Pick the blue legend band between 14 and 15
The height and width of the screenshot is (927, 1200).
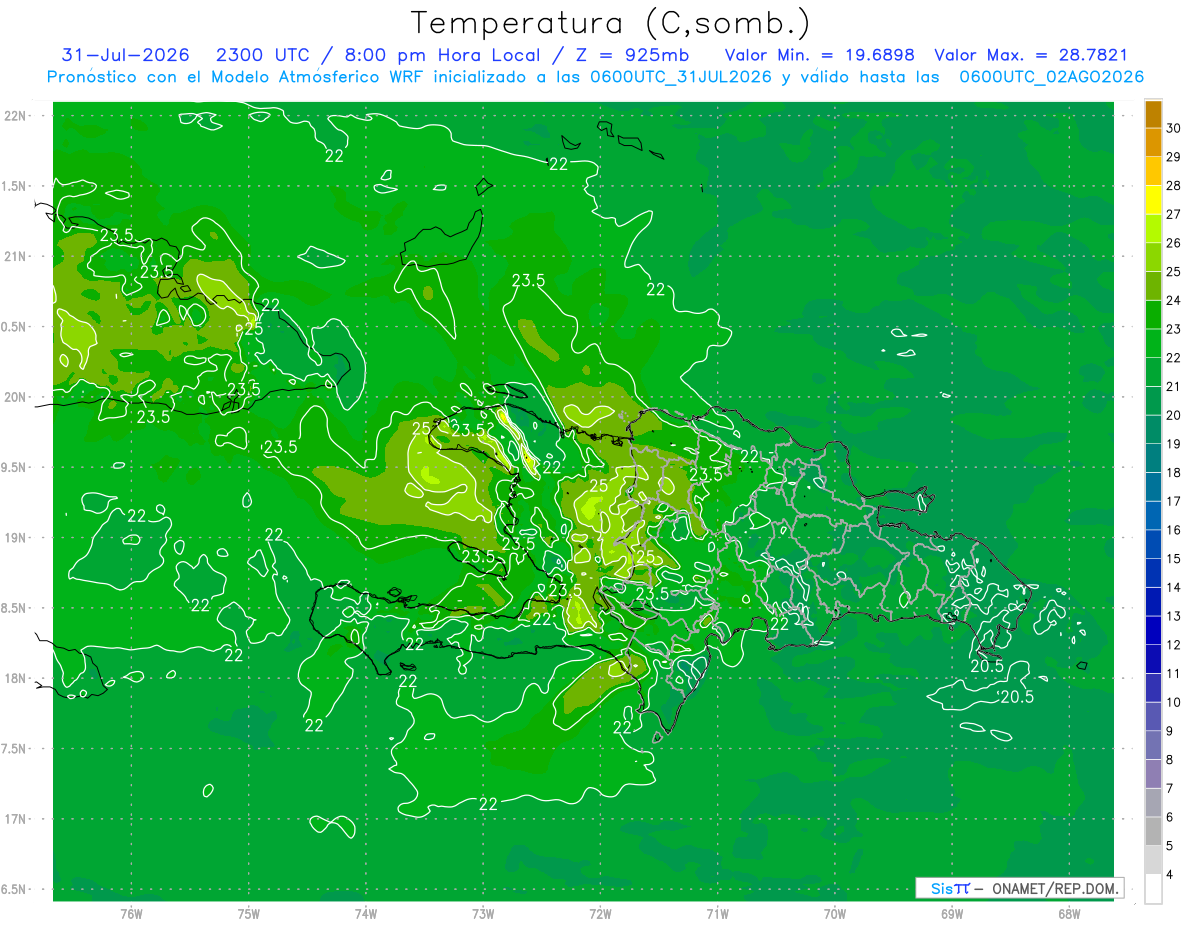[1153, 574]
